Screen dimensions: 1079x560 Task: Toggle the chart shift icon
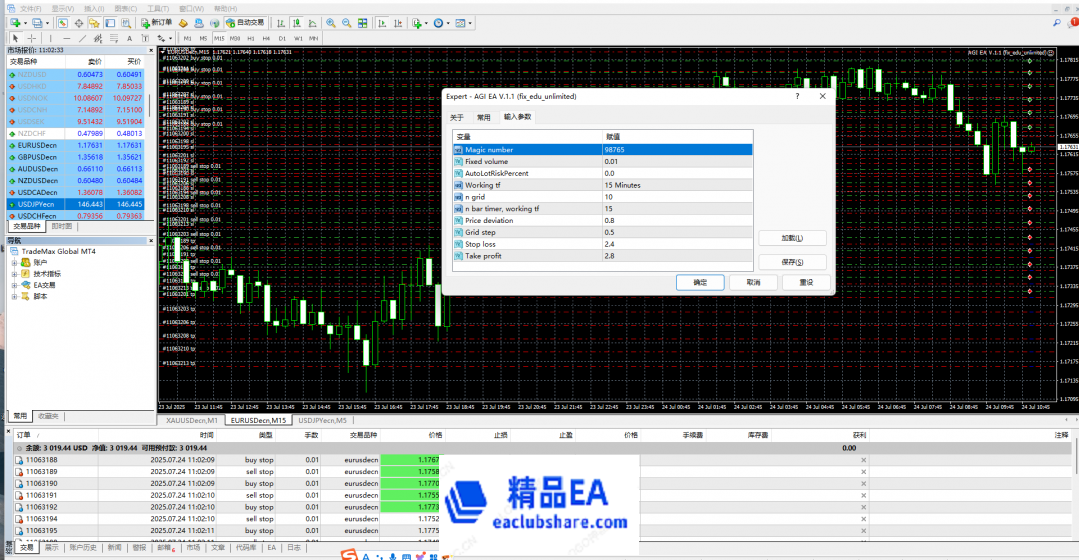[398, 23]
